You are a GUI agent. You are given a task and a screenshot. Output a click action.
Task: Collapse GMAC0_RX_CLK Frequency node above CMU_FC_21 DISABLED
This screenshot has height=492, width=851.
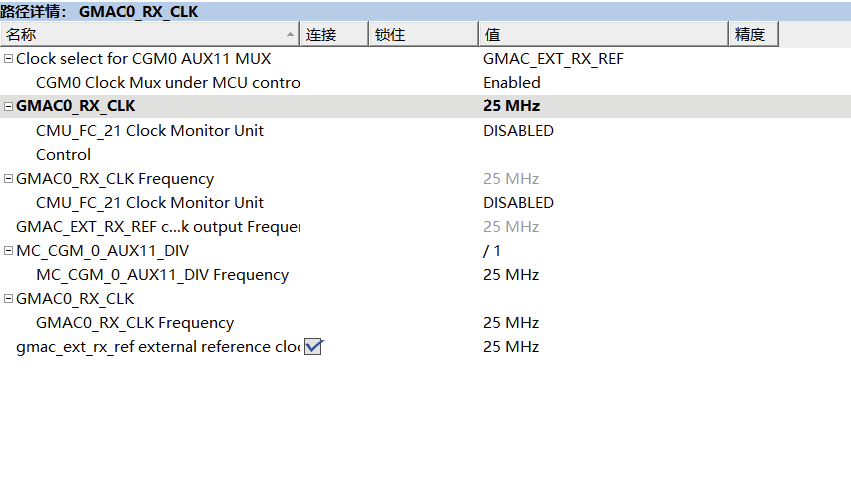(8, 179)
